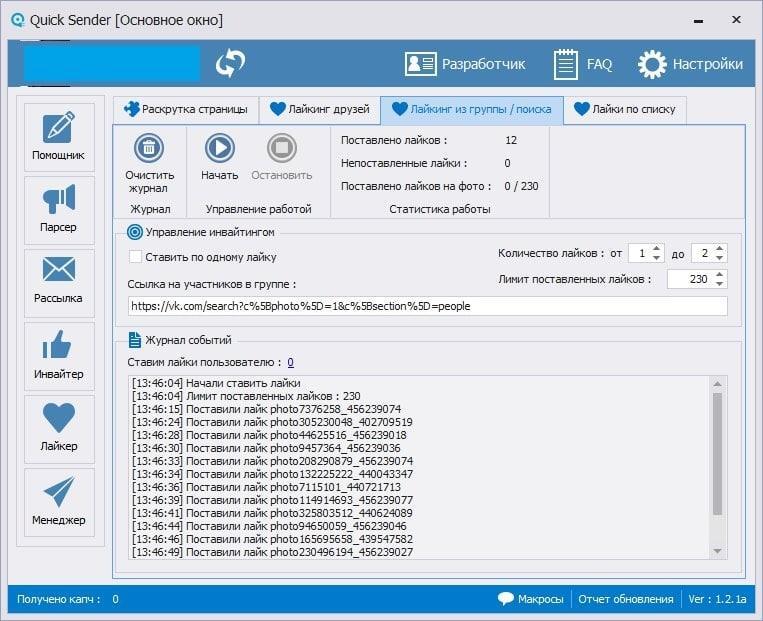Click the Поставлено лайков value 12

(x=511, y=140)
